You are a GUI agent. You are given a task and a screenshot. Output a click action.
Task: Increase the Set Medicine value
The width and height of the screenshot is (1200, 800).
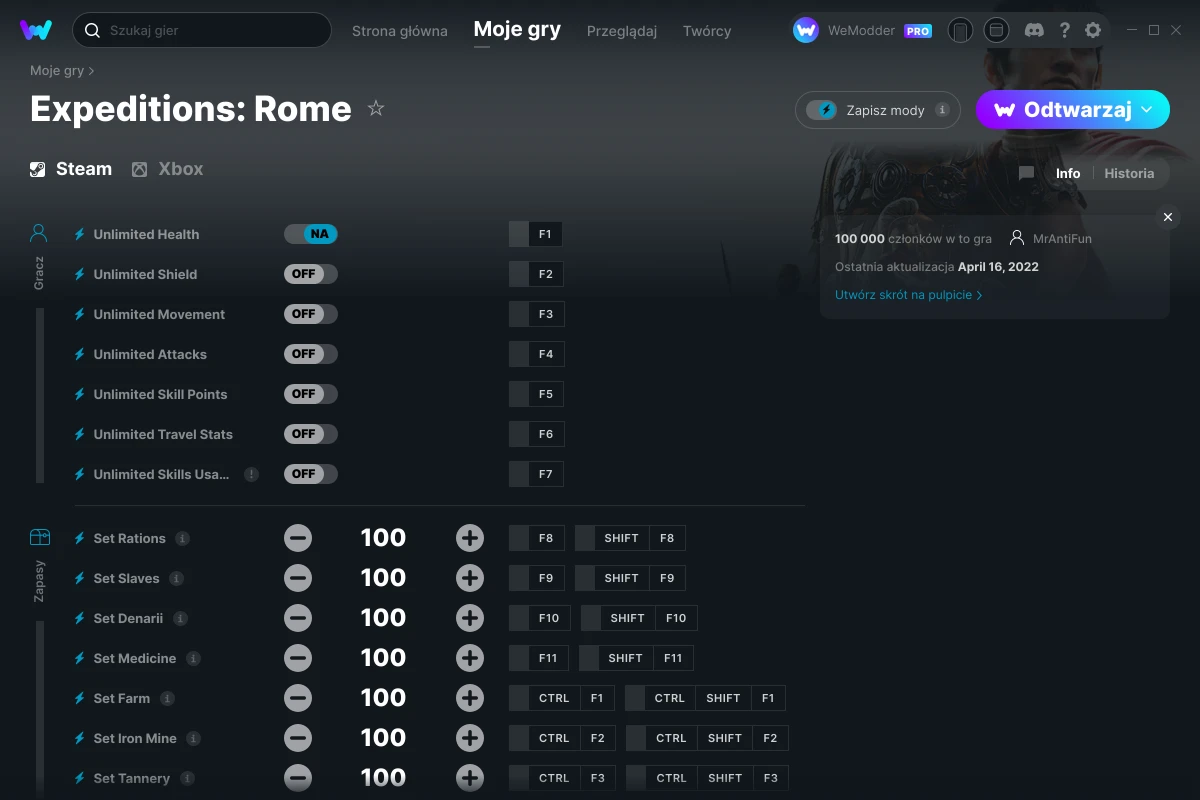(470, 658)
